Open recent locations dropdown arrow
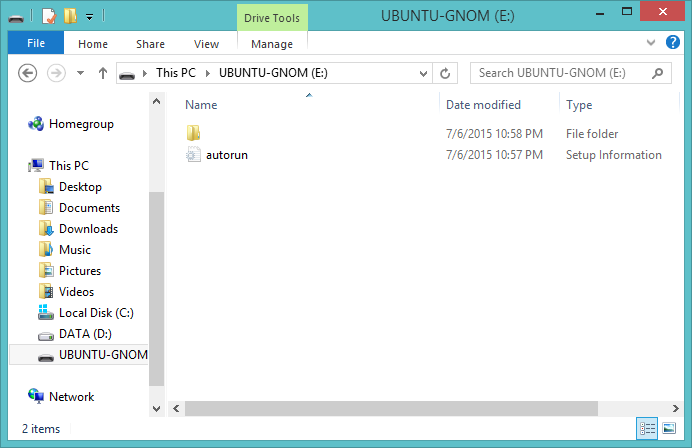This screenshot has height=448, width=692. click(x=80, y=73)
